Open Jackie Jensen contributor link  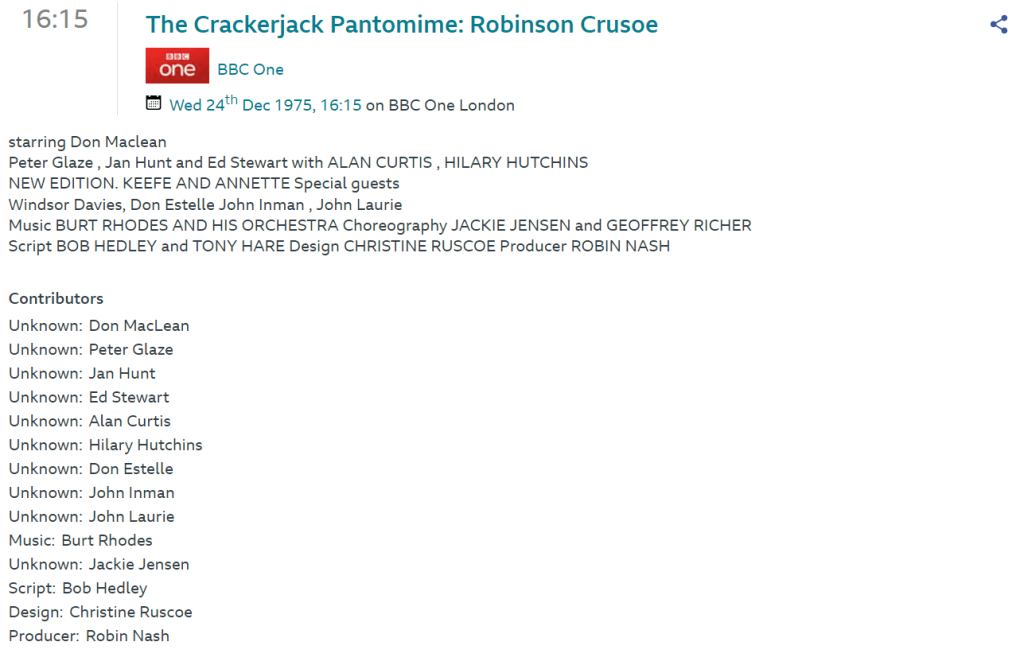pos(139,565)
